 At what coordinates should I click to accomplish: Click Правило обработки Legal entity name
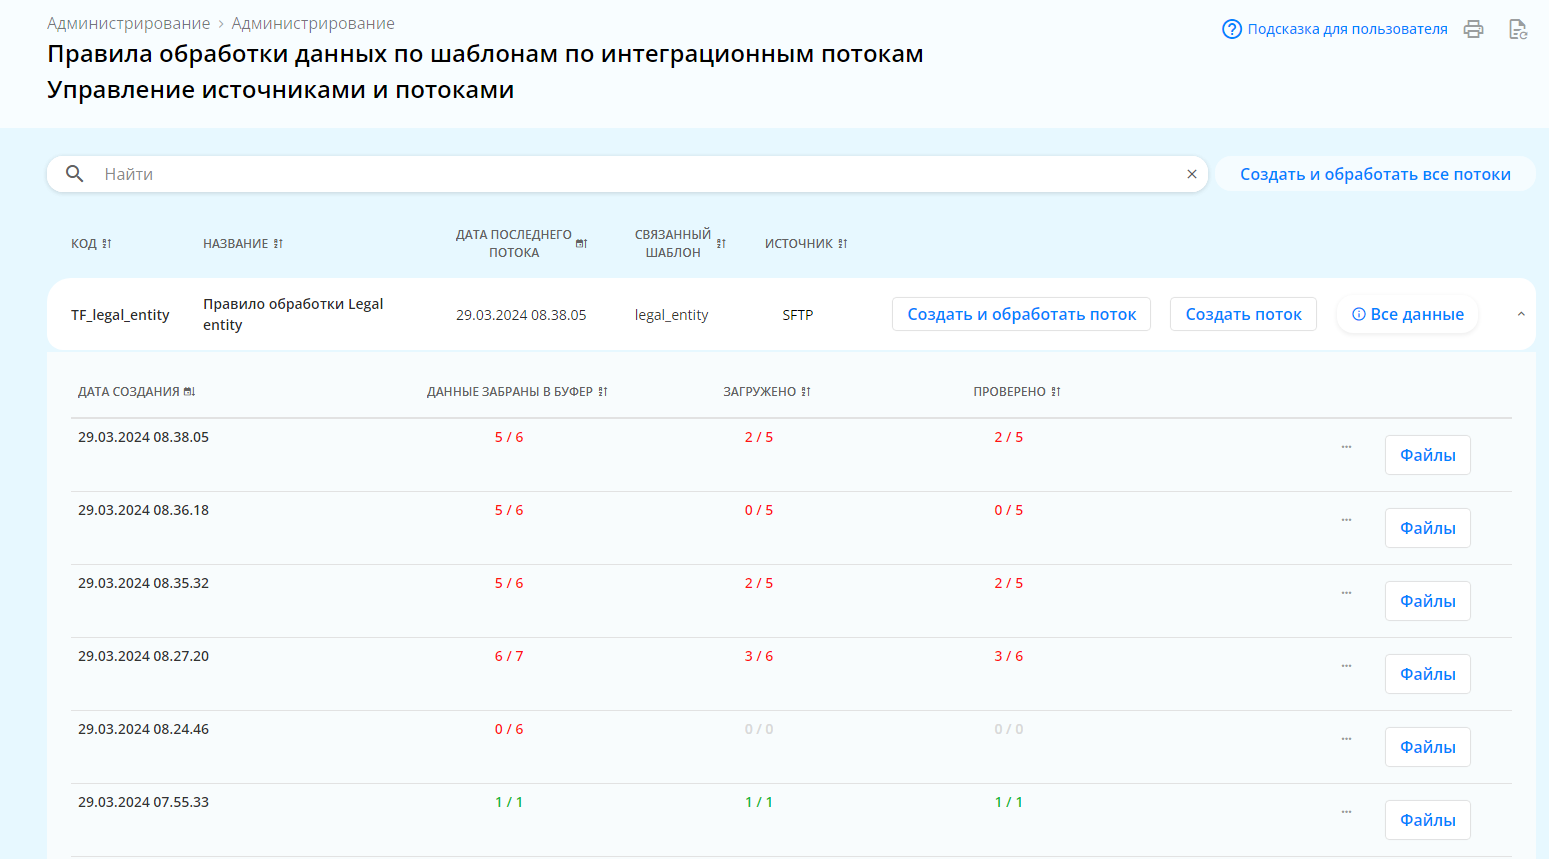point(293,314)
